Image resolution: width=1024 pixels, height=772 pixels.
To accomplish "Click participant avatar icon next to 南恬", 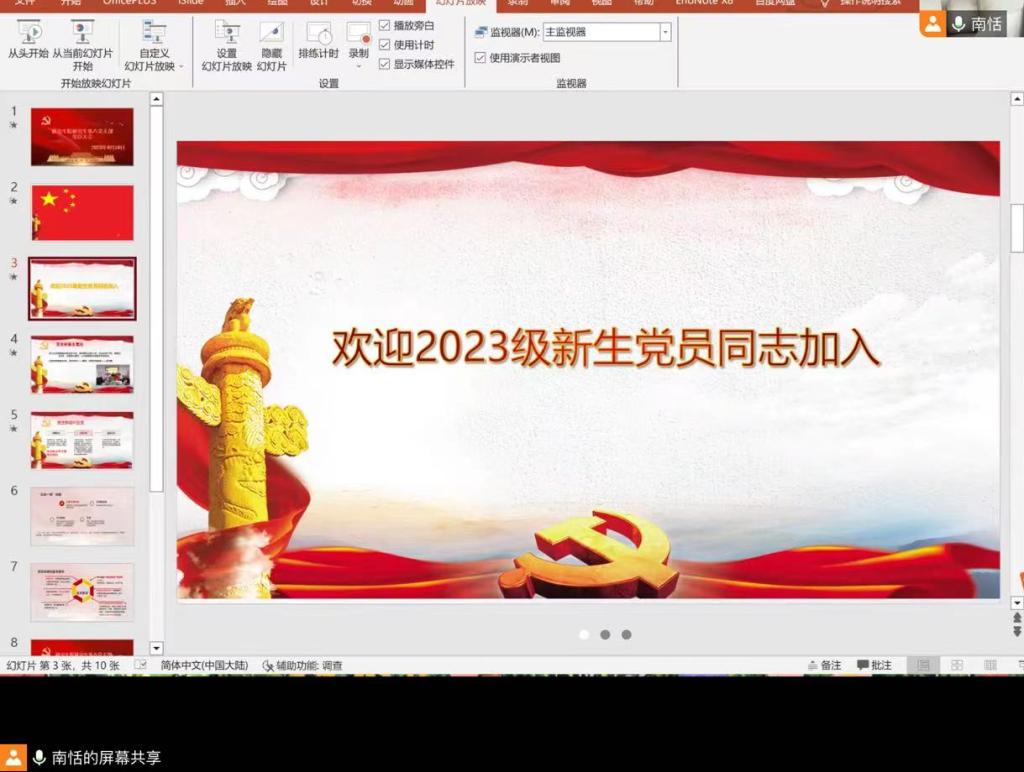I will coord(933,24).
